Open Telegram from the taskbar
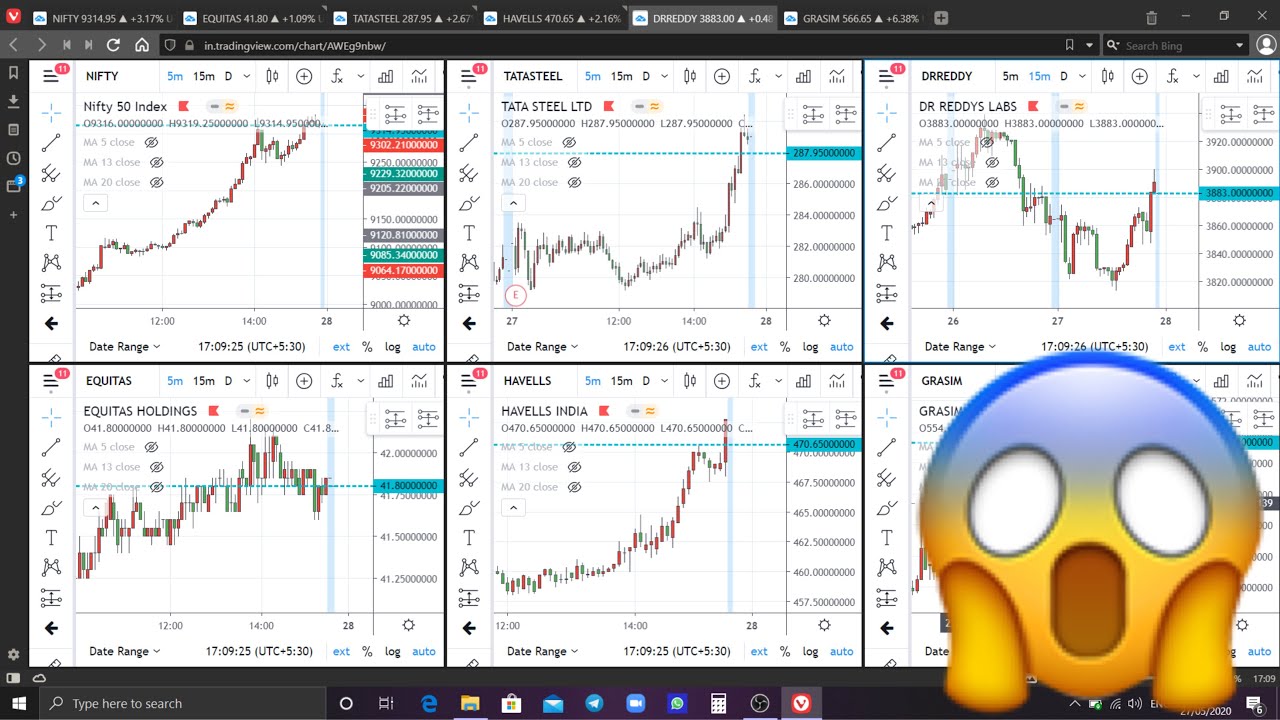The width and height of the screenshot is (1280, 720). [x=594, y=703]
